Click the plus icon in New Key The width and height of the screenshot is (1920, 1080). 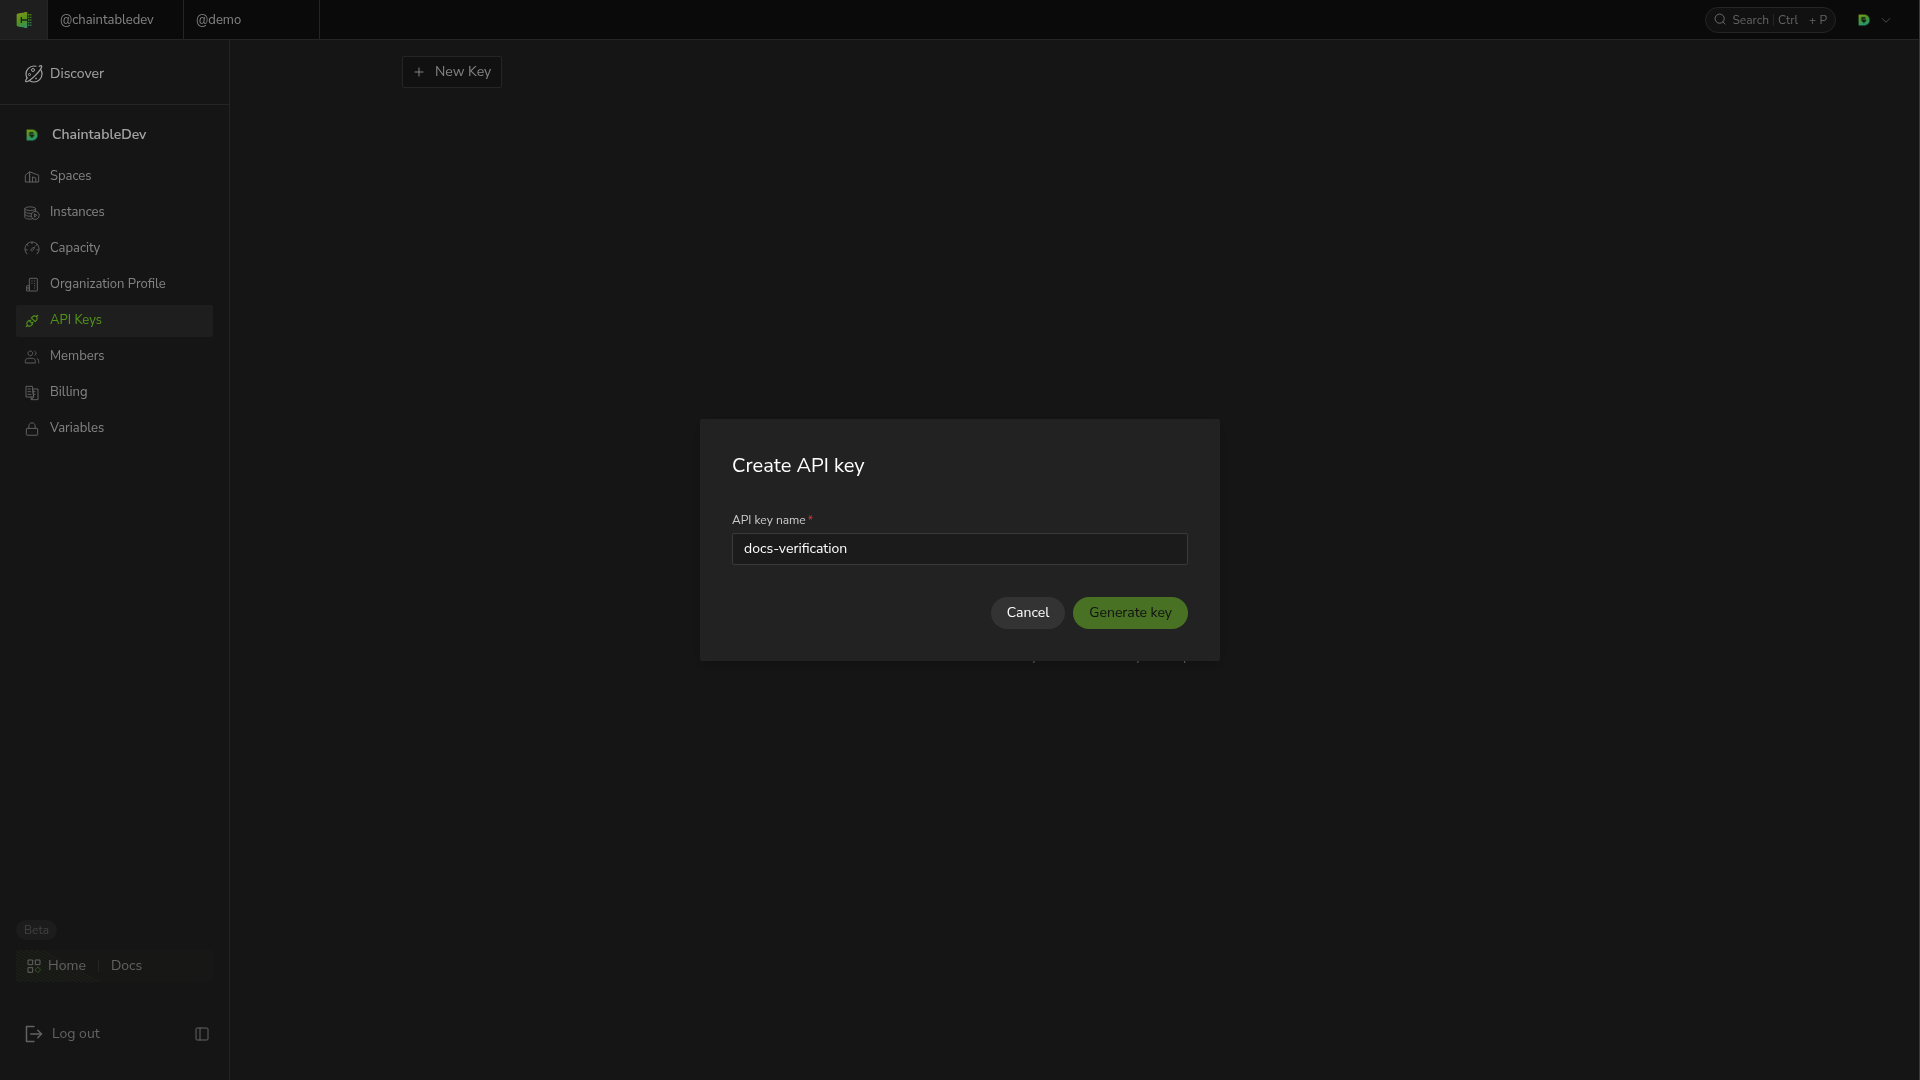pyautogui.click(x=419, y=72)
